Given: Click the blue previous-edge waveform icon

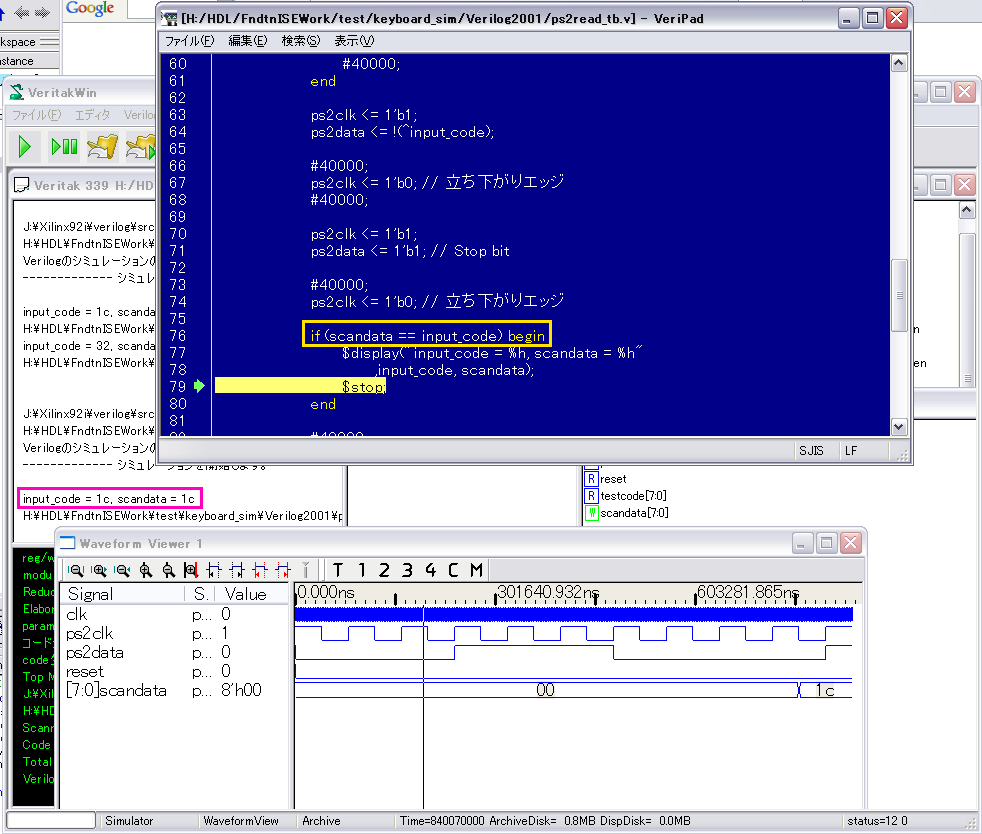Looking at the screenshot, I should [214, 570].
